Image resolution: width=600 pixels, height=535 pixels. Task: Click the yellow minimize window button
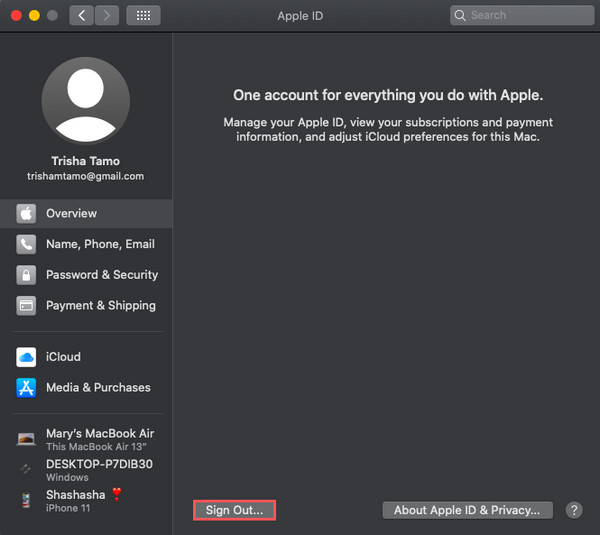(34, 15)
